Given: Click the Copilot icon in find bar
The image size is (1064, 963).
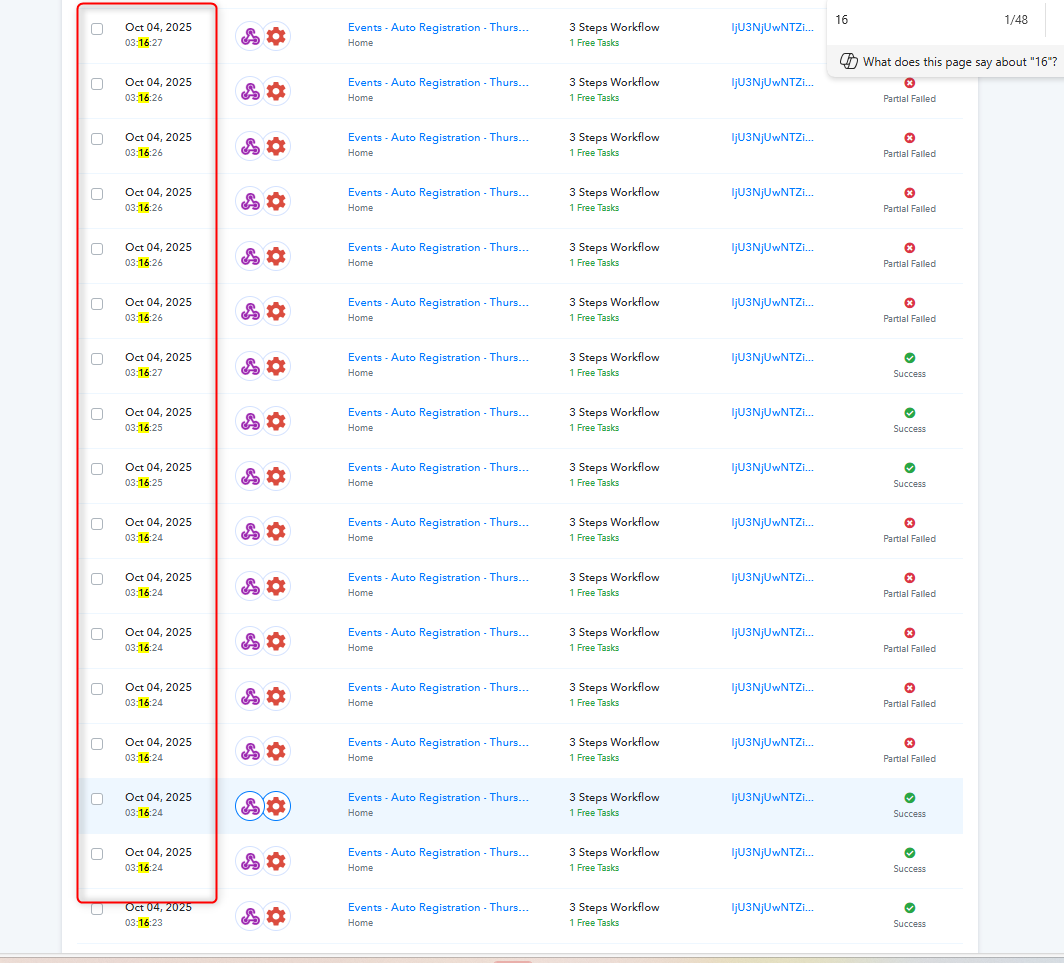Looking at the screenshot, I should (x=848, y=62).
